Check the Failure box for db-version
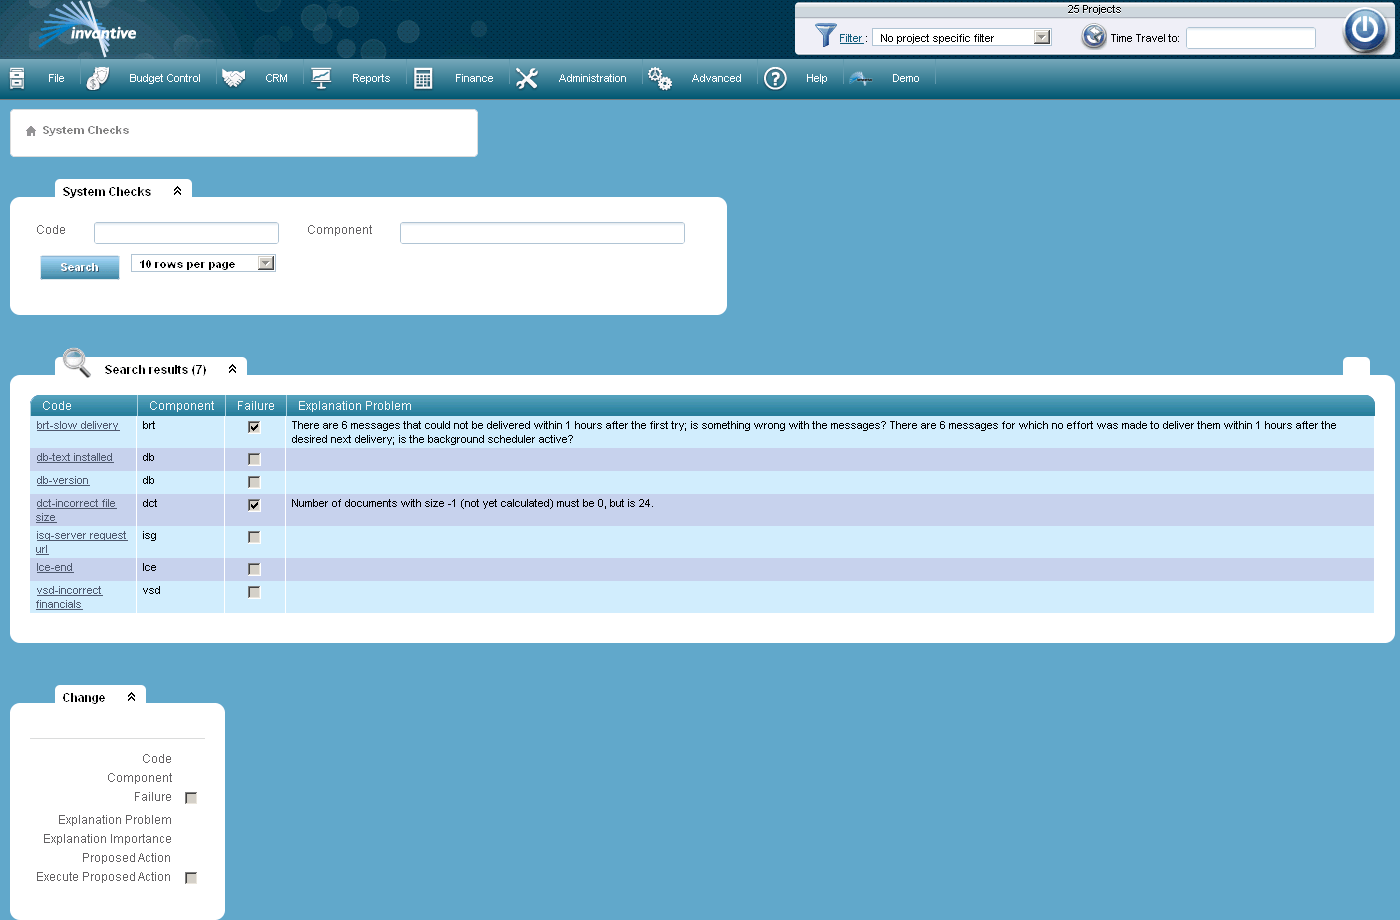 pyautogui.click(x=254, y=481)
